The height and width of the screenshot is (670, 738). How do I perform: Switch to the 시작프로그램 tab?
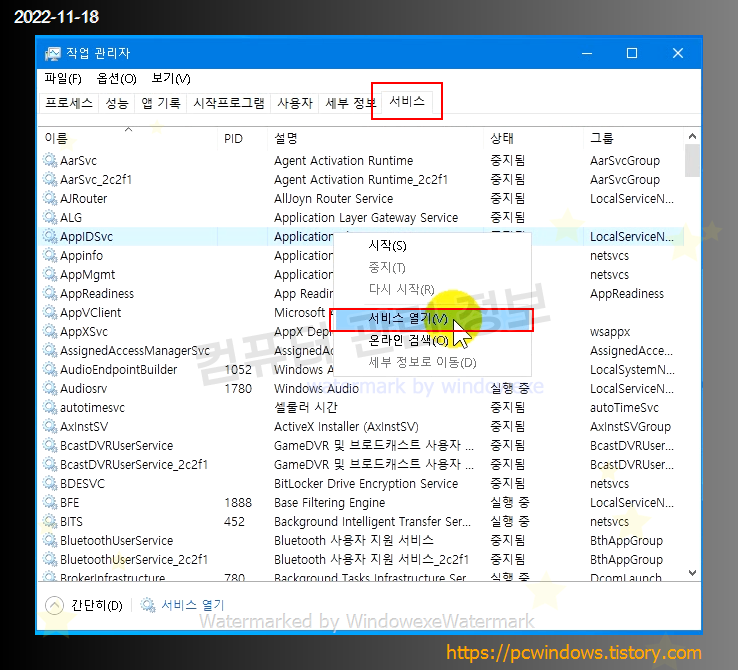point(229,103)
